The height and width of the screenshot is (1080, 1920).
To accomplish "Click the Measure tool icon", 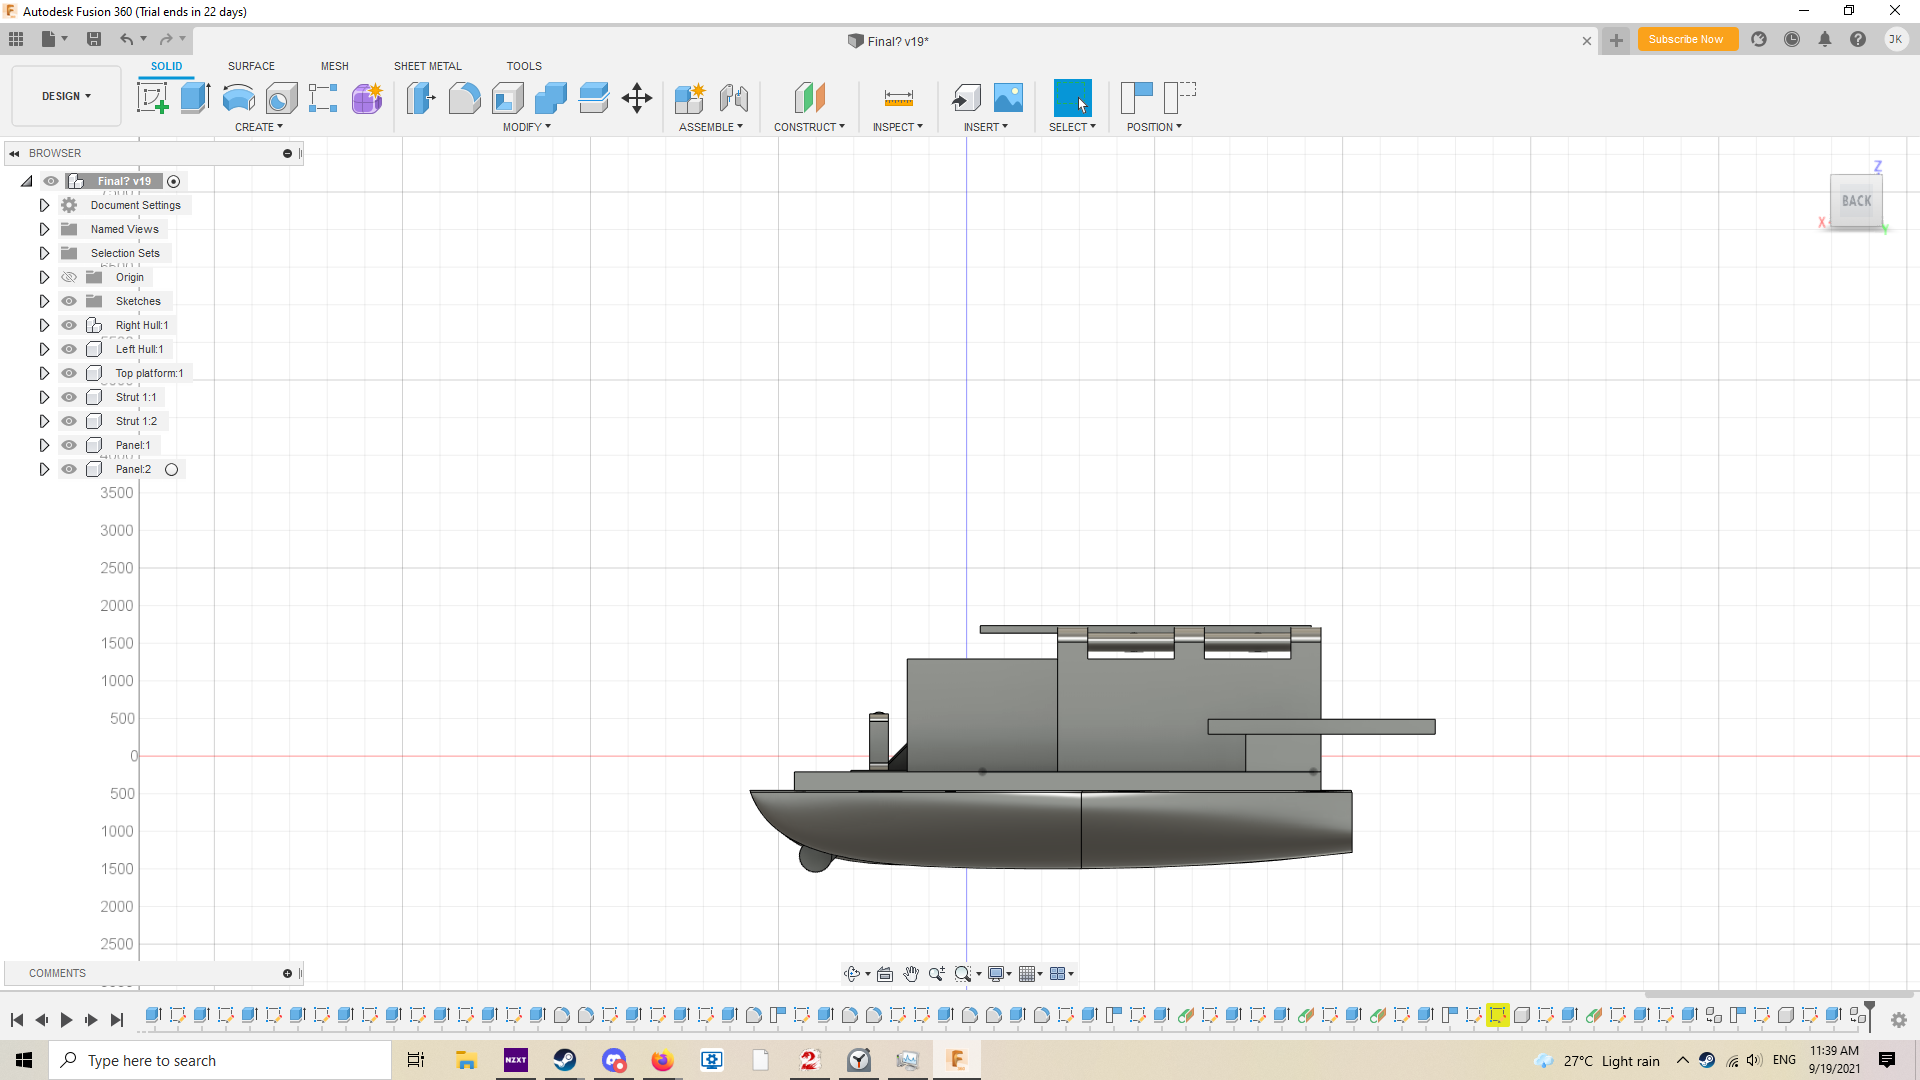I will 898,98.
